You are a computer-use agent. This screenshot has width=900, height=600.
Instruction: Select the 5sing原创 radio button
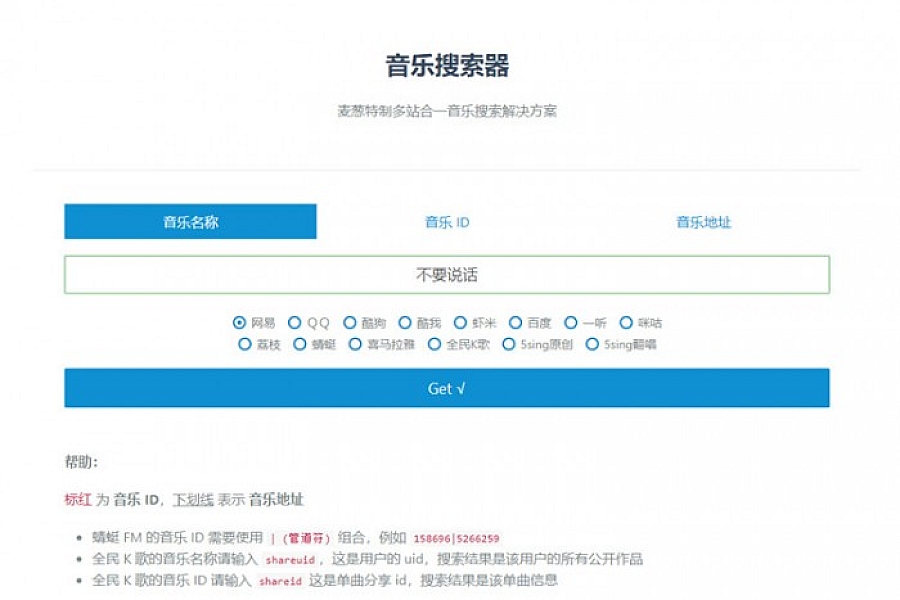[510, 345]
